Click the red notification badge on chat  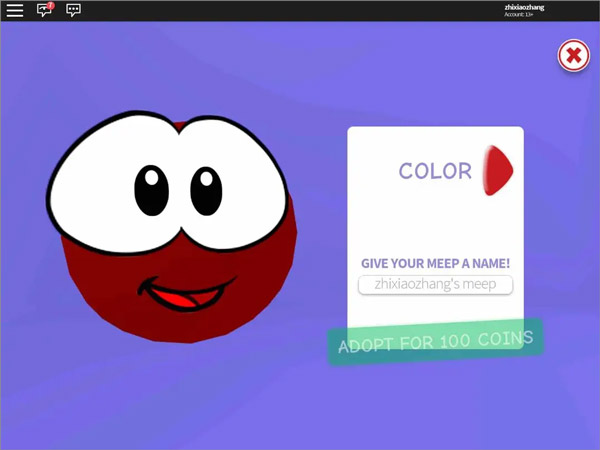click(50, 5)
